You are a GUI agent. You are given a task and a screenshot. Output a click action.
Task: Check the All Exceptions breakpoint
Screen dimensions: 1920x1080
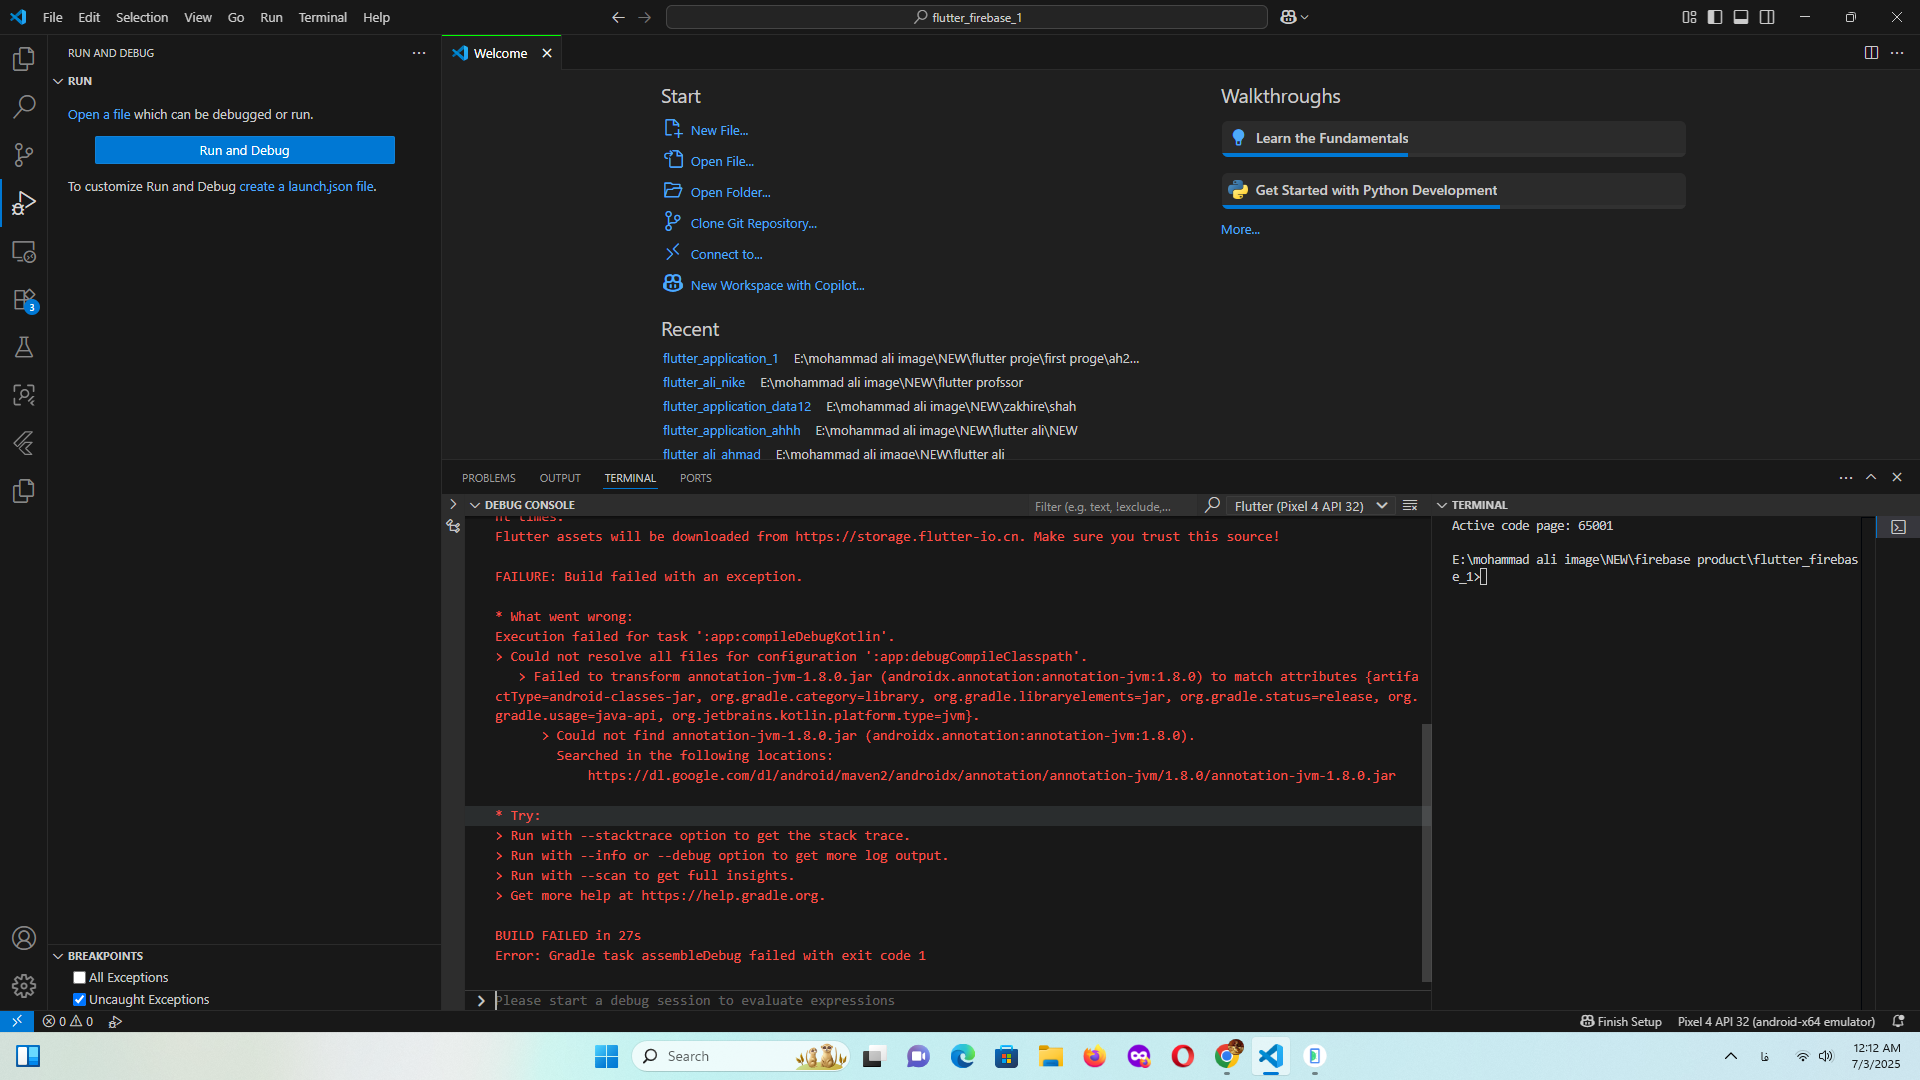tap(80, 977)
